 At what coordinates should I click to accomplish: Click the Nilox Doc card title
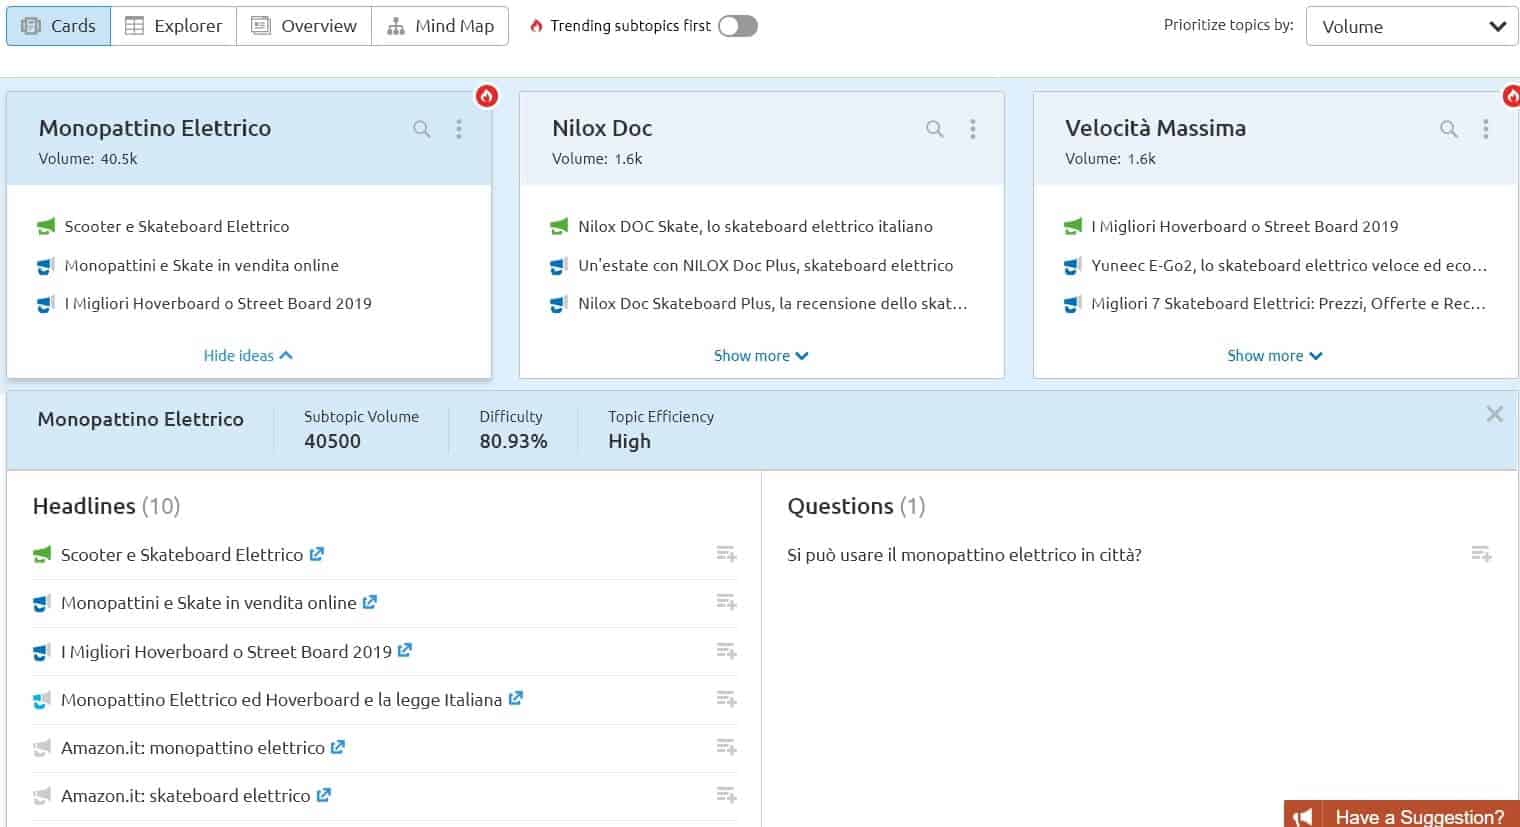pos(602,128)
